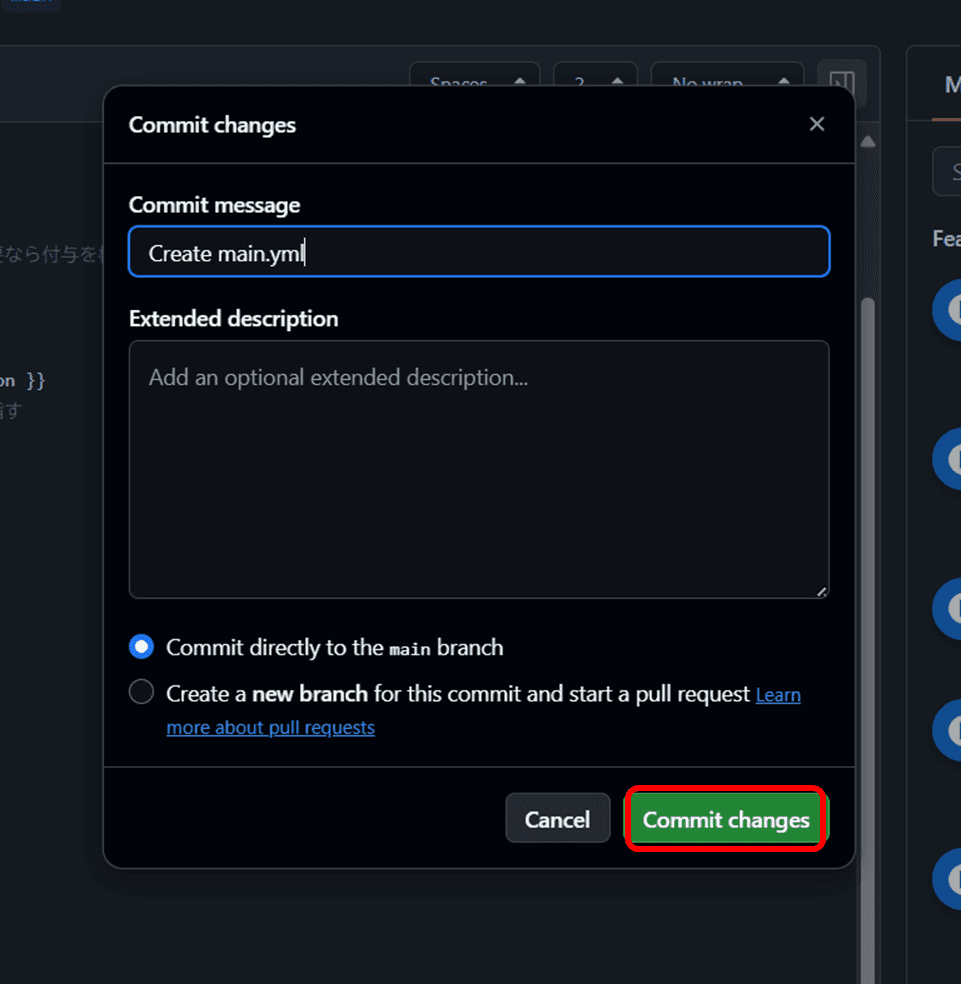Open the Spaces indent mode dropdown
The height and width of the screenshot is (984, 961).
(x=475, y=82)
